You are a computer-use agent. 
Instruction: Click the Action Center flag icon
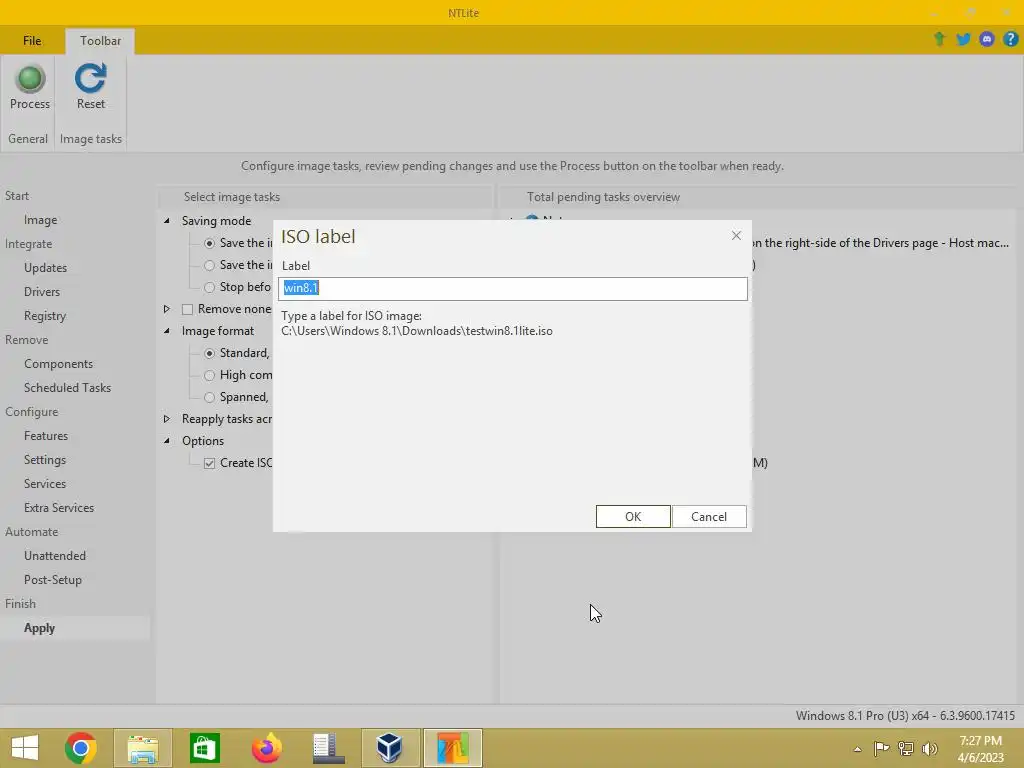881,748
